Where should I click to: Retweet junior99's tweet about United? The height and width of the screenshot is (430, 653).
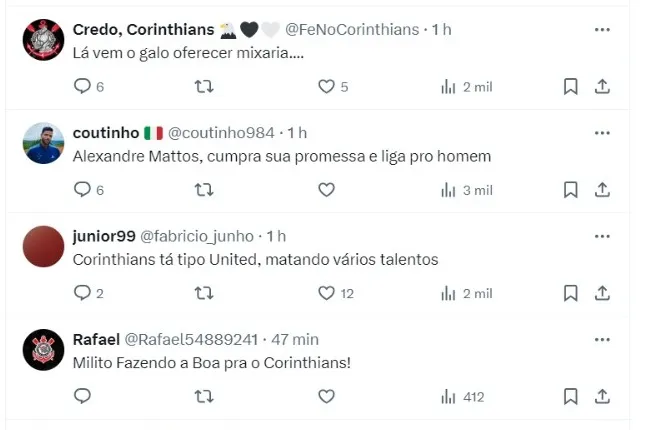204,293
